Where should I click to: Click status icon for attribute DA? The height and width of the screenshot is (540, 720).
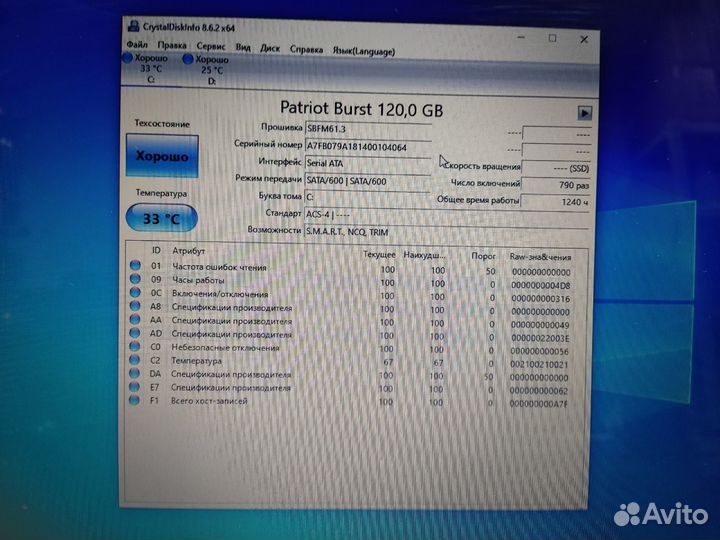coord(134,373)
